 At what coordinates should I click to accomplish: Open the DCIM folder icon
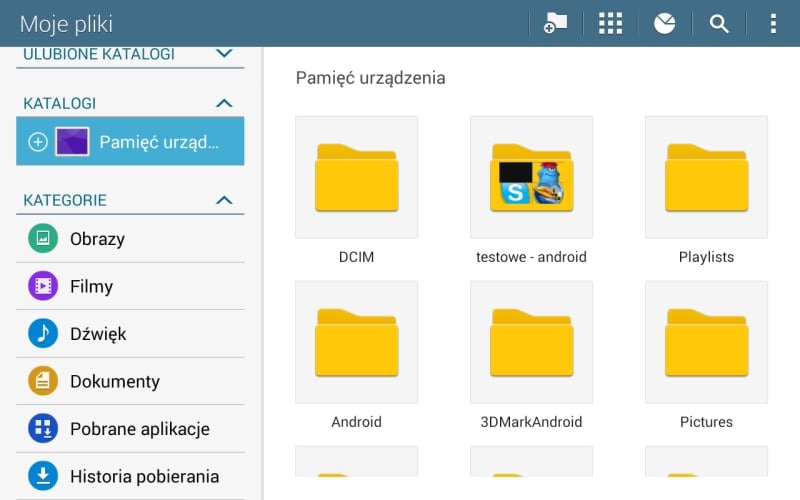pyautogui.click(x=357, y=177)
